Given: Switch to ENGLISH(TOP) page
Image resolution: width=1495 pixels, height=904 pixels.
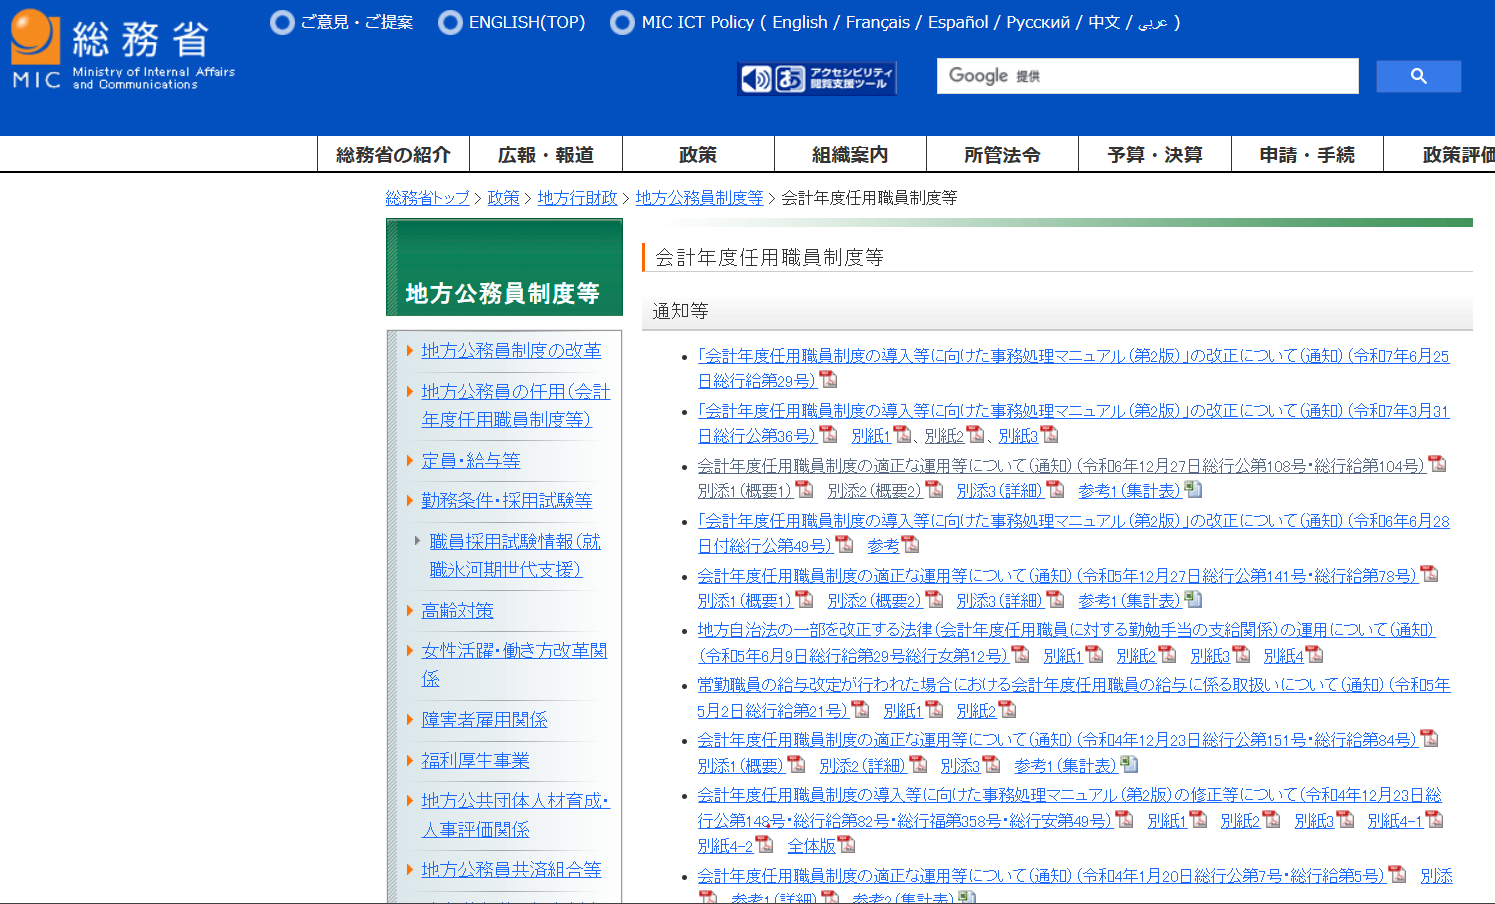Looking at the screenshot, I should tap(527, 22).
